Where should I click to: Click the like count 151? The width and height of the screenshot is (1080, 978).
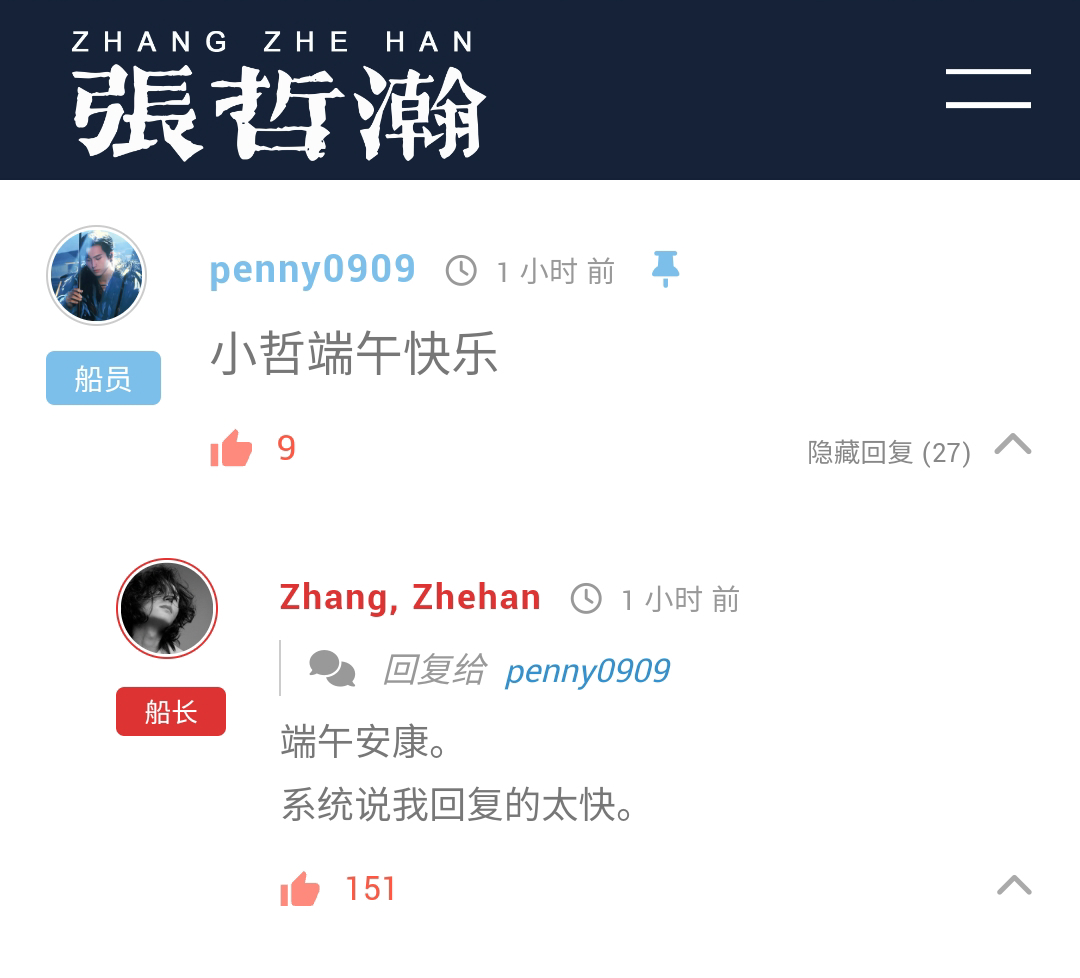click(x=371, y=888)
